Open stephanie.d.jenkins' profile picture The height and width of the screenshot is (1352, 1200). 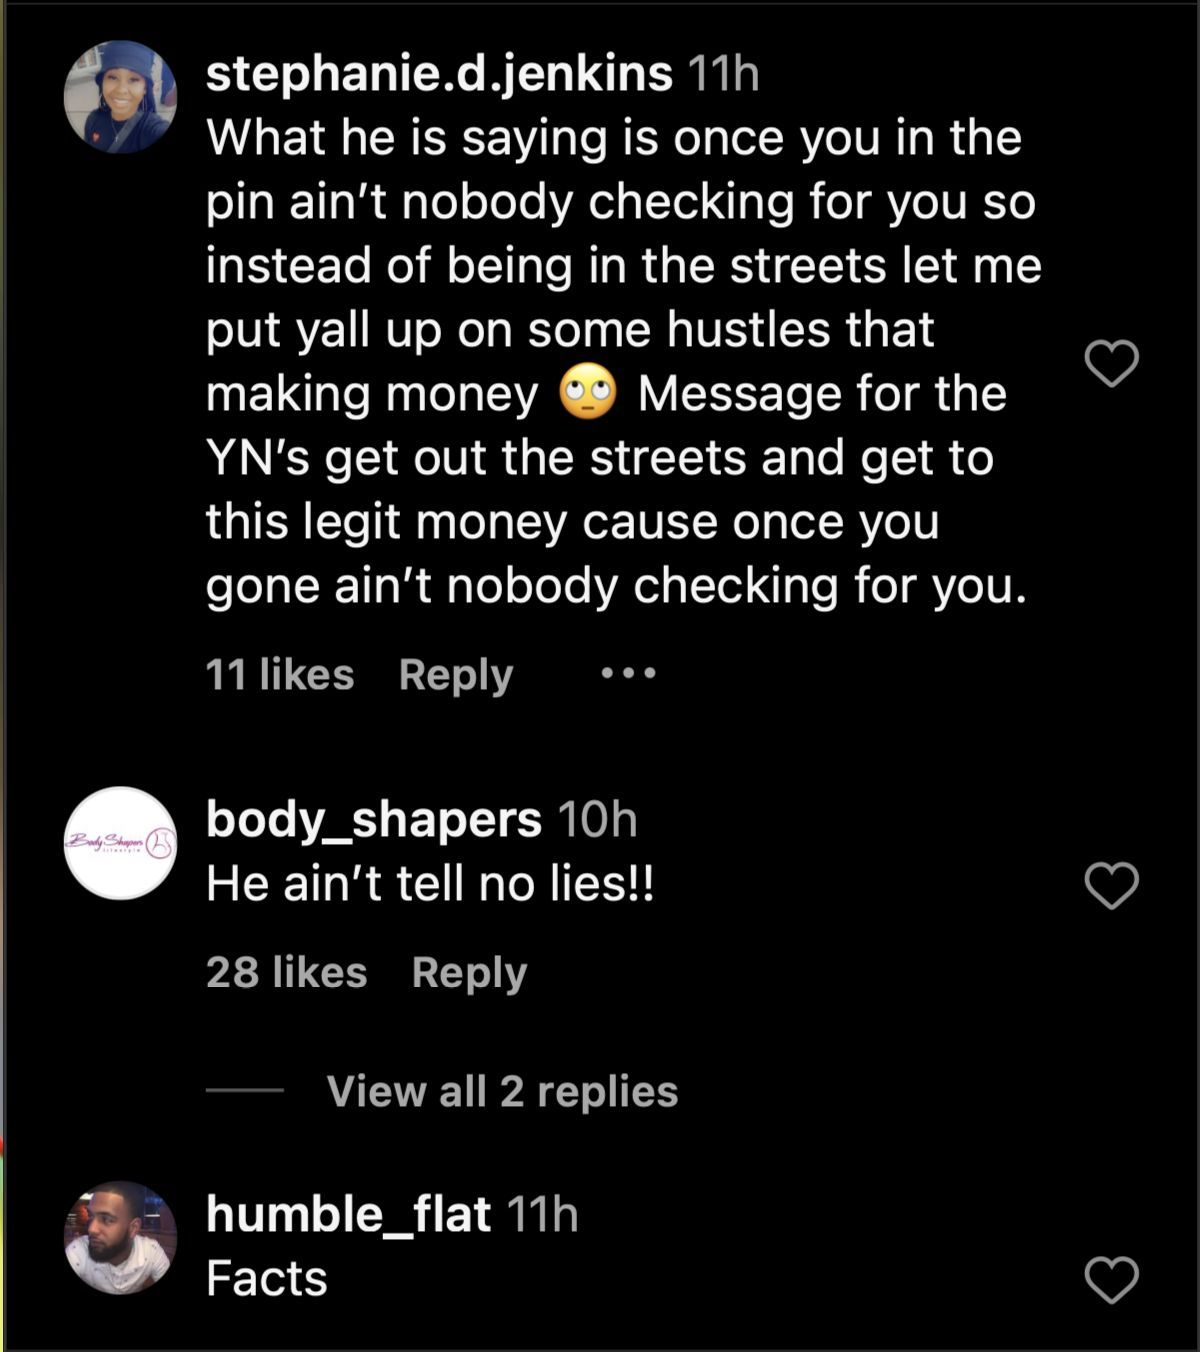tap(120, 97)
